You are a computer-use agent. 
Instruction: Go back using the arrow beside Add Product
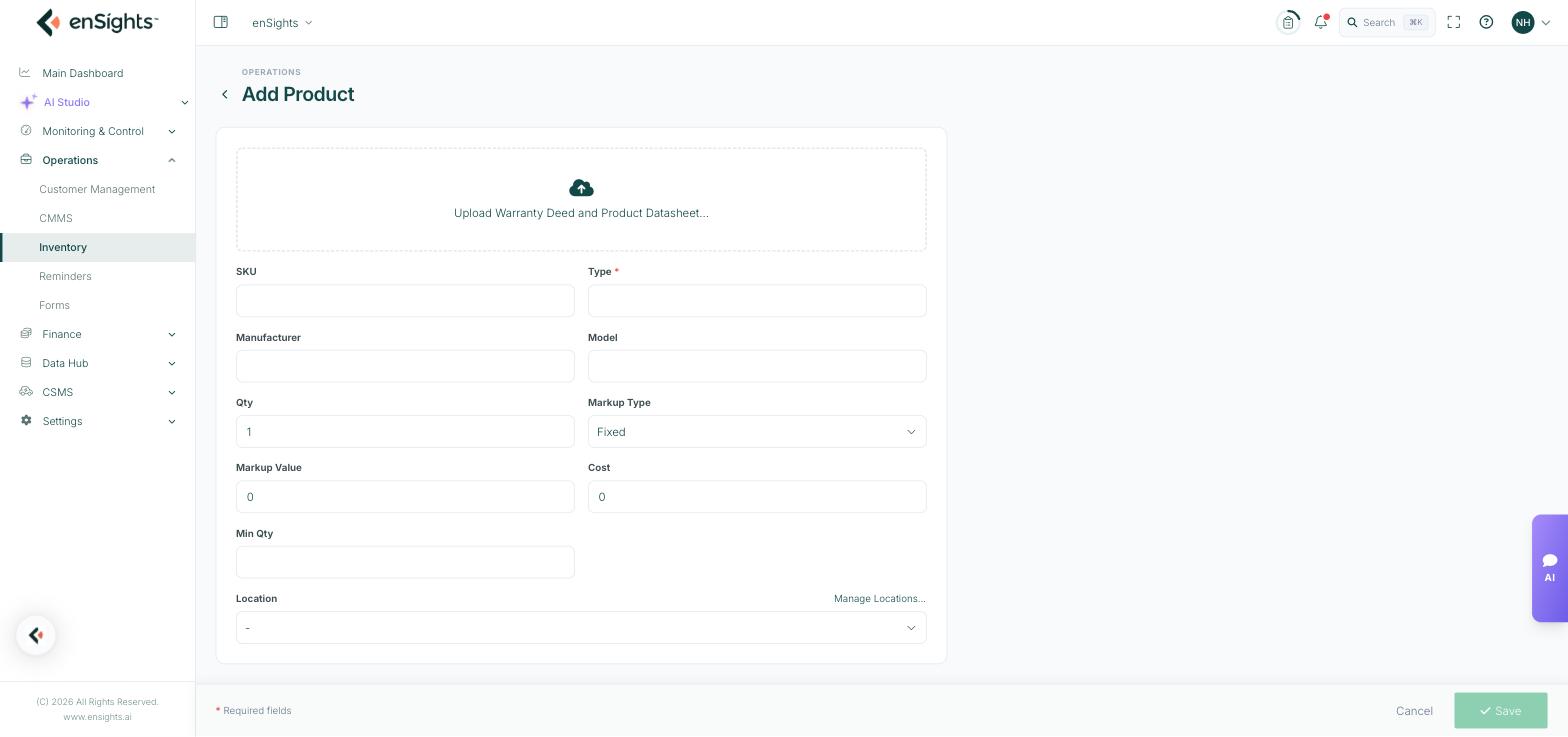click(x=225, y=94)
